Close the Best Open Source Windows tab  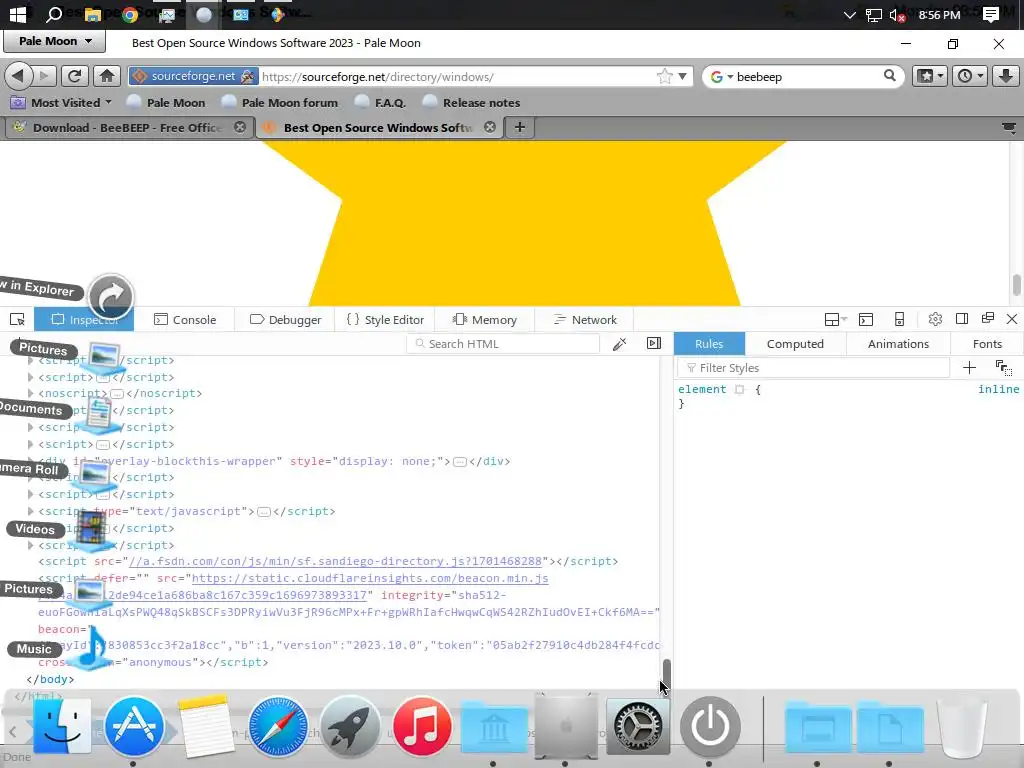(490, 127)
